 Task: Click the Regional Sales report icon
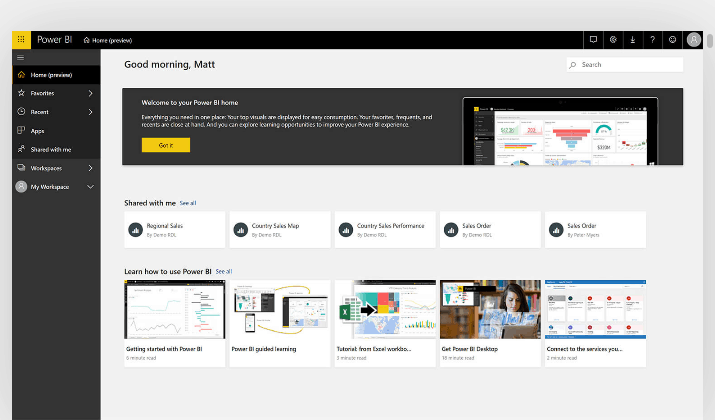pos(135,230)
